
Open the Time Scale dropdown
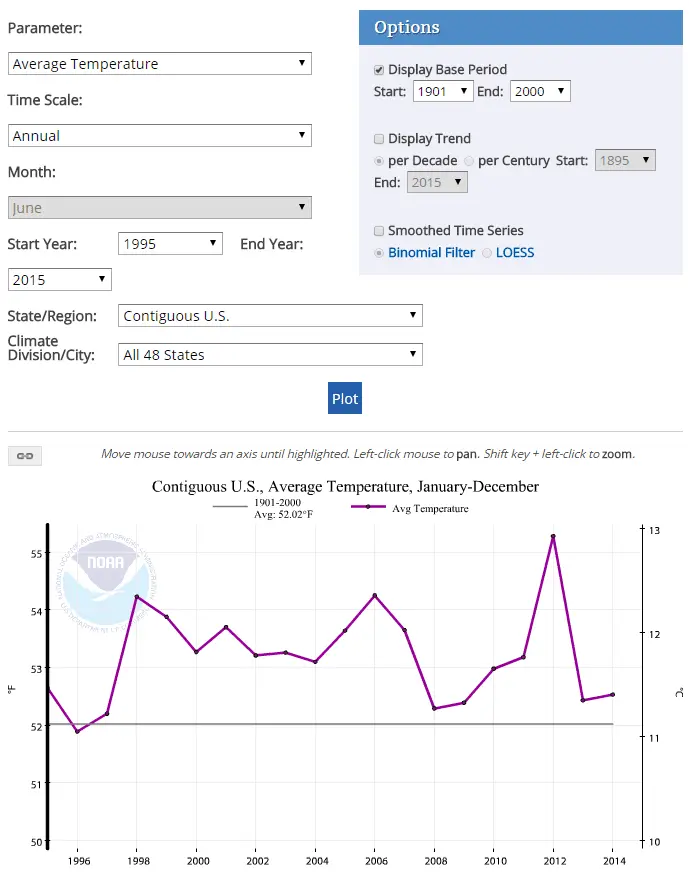pyautogui.click(x=160, y=136)
